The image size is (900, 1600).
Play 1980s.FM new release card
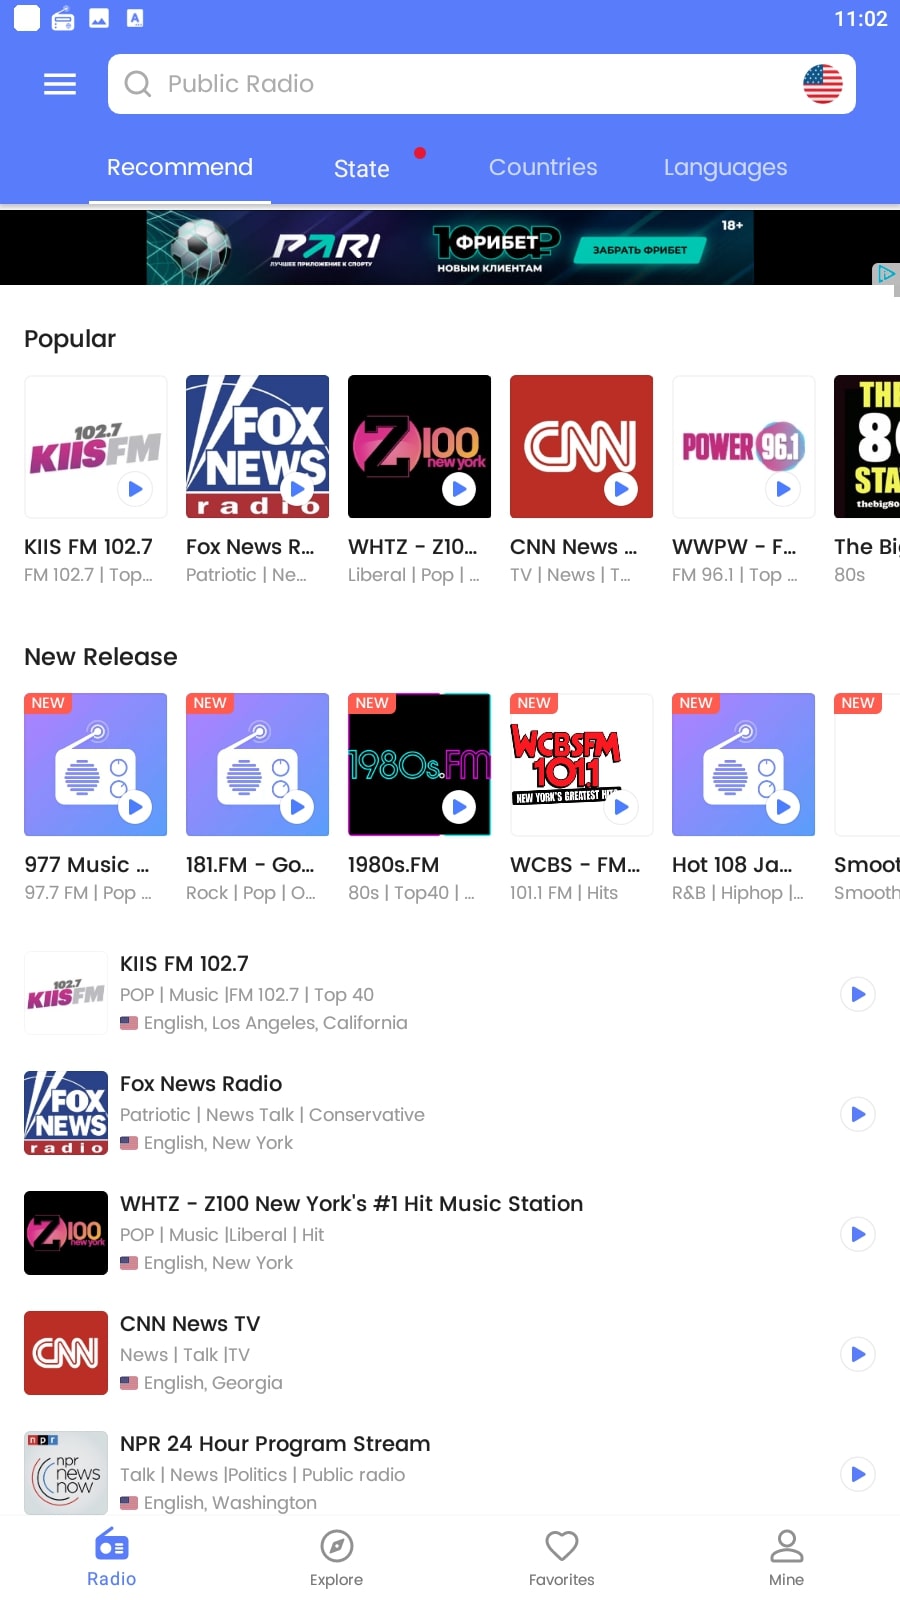point(459,807)
